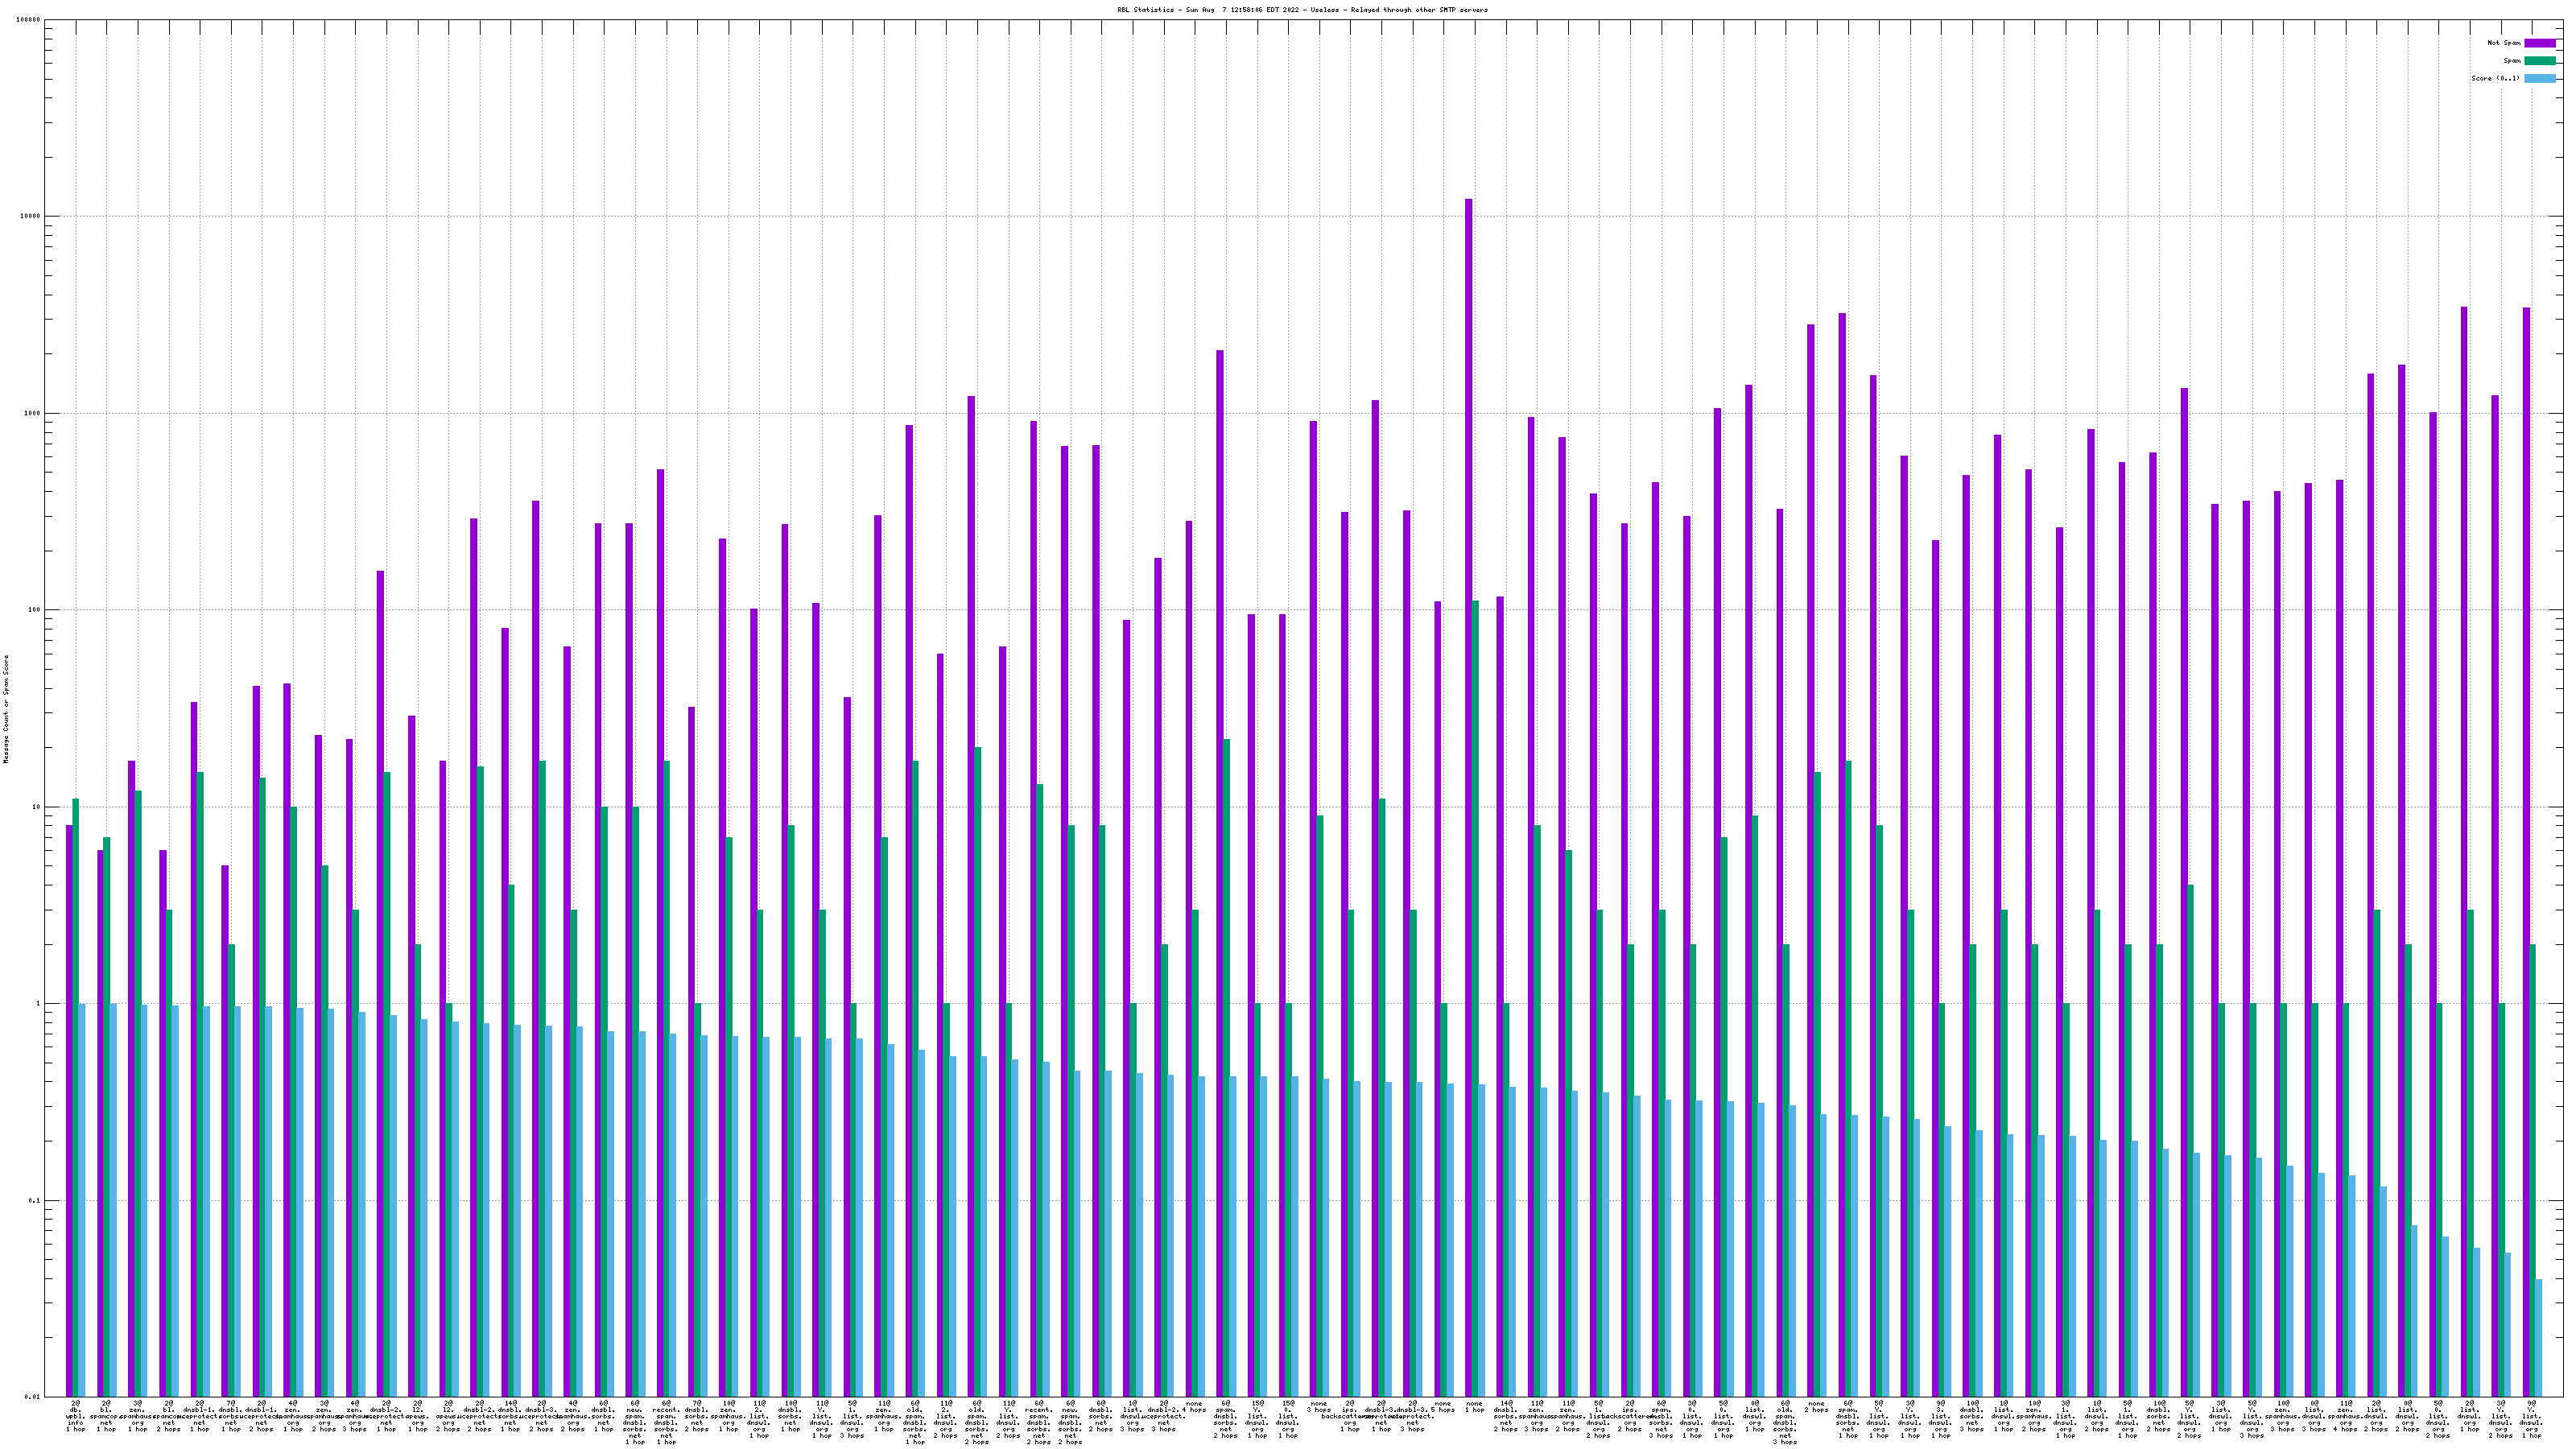
Task: Click the 10000 y-axis tick label
Action: [x=31, y=217]
